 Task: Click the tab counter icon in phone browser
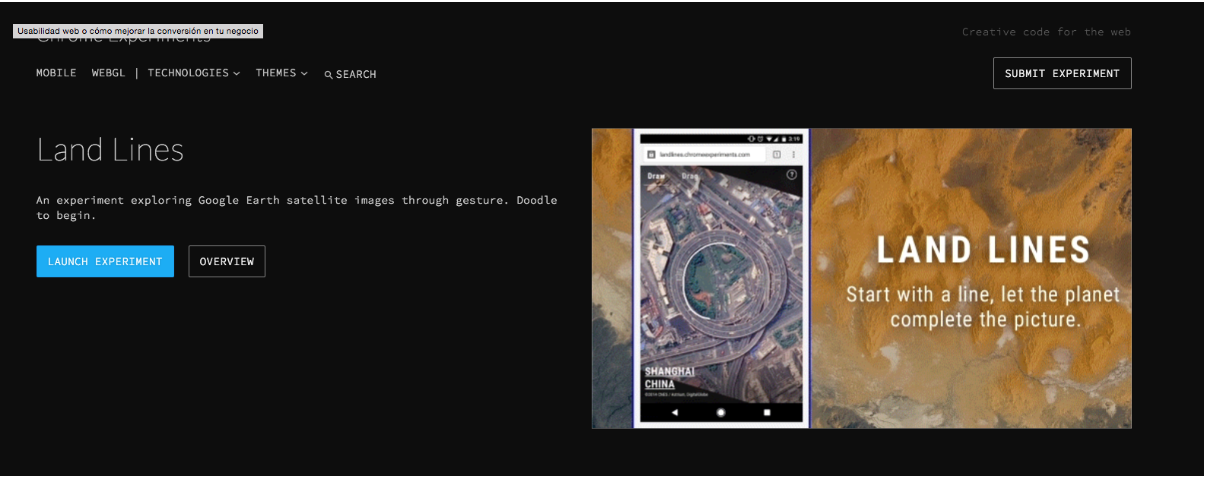tap(776, 155)
